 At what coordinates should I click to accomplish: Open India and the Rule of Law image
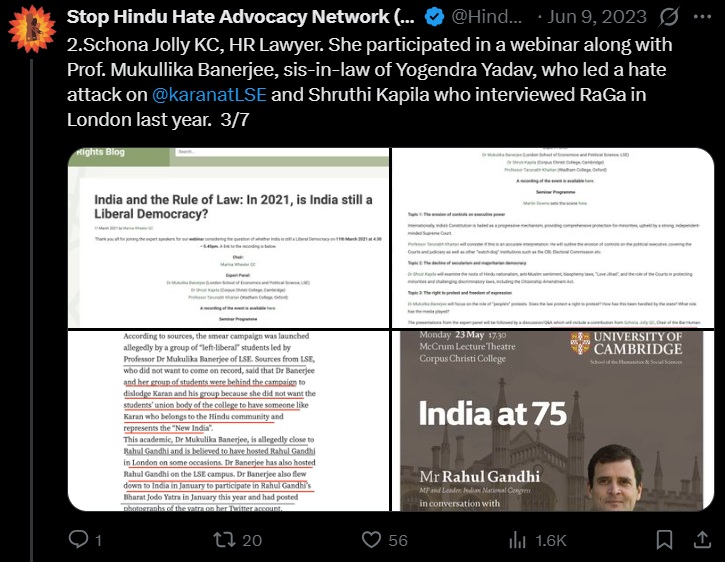pyautogui.click(x=228, y=238)
